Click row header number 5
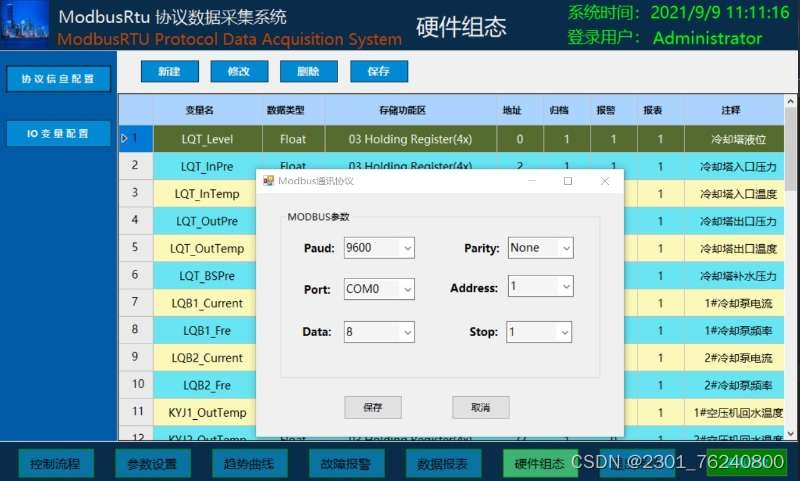Viewport: 800px width, 481px height. click(x=136, y=247)
